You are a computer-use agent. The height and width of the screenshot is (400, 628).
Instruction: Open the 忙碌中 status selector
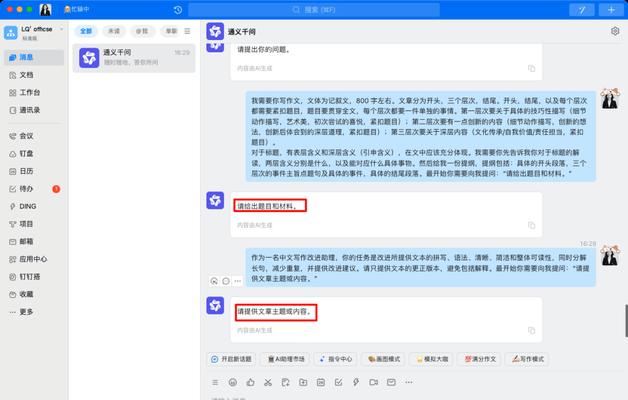(76, 9)
